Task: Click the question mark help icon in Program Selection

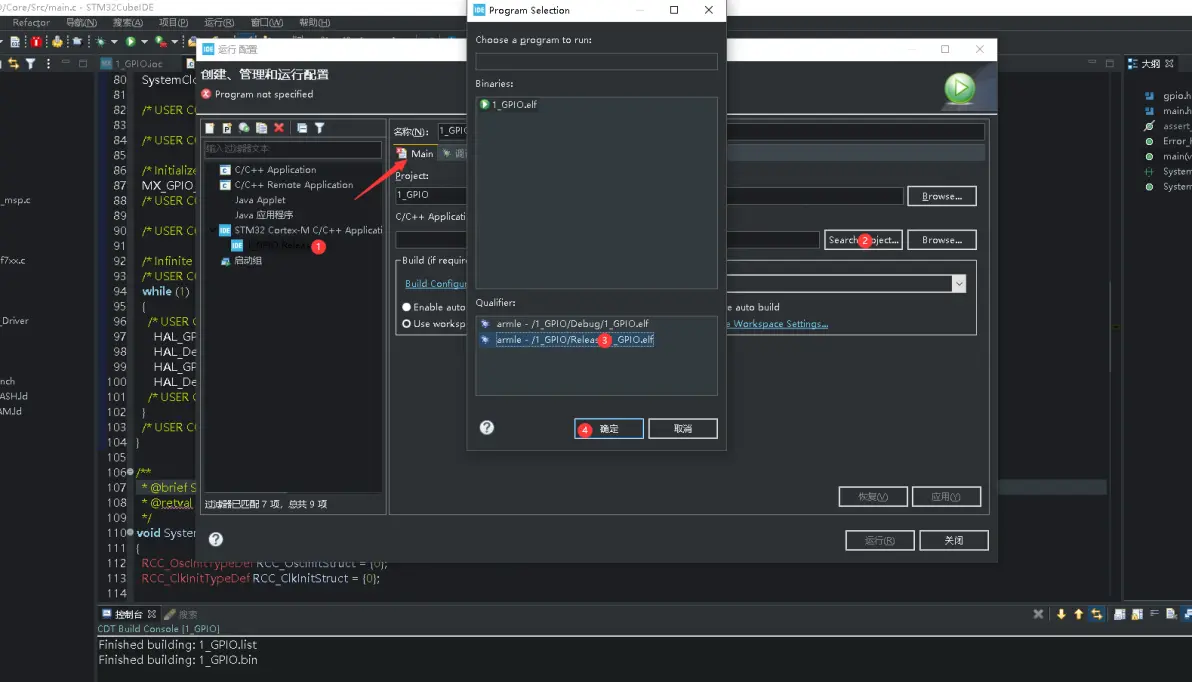Action: coord(487,427)
